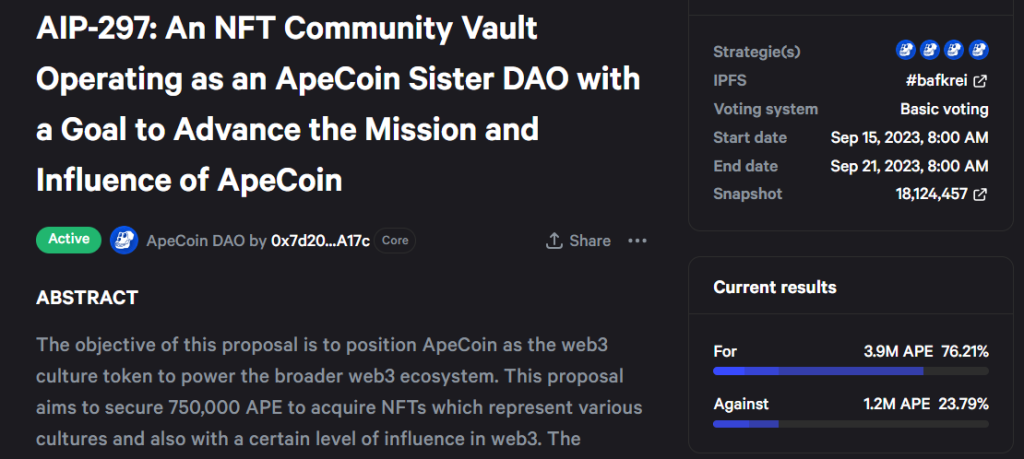Click the ApeCoin DAO avatar icon
The width and height of the screenshot is (1024, 459).
click(124, 240)
